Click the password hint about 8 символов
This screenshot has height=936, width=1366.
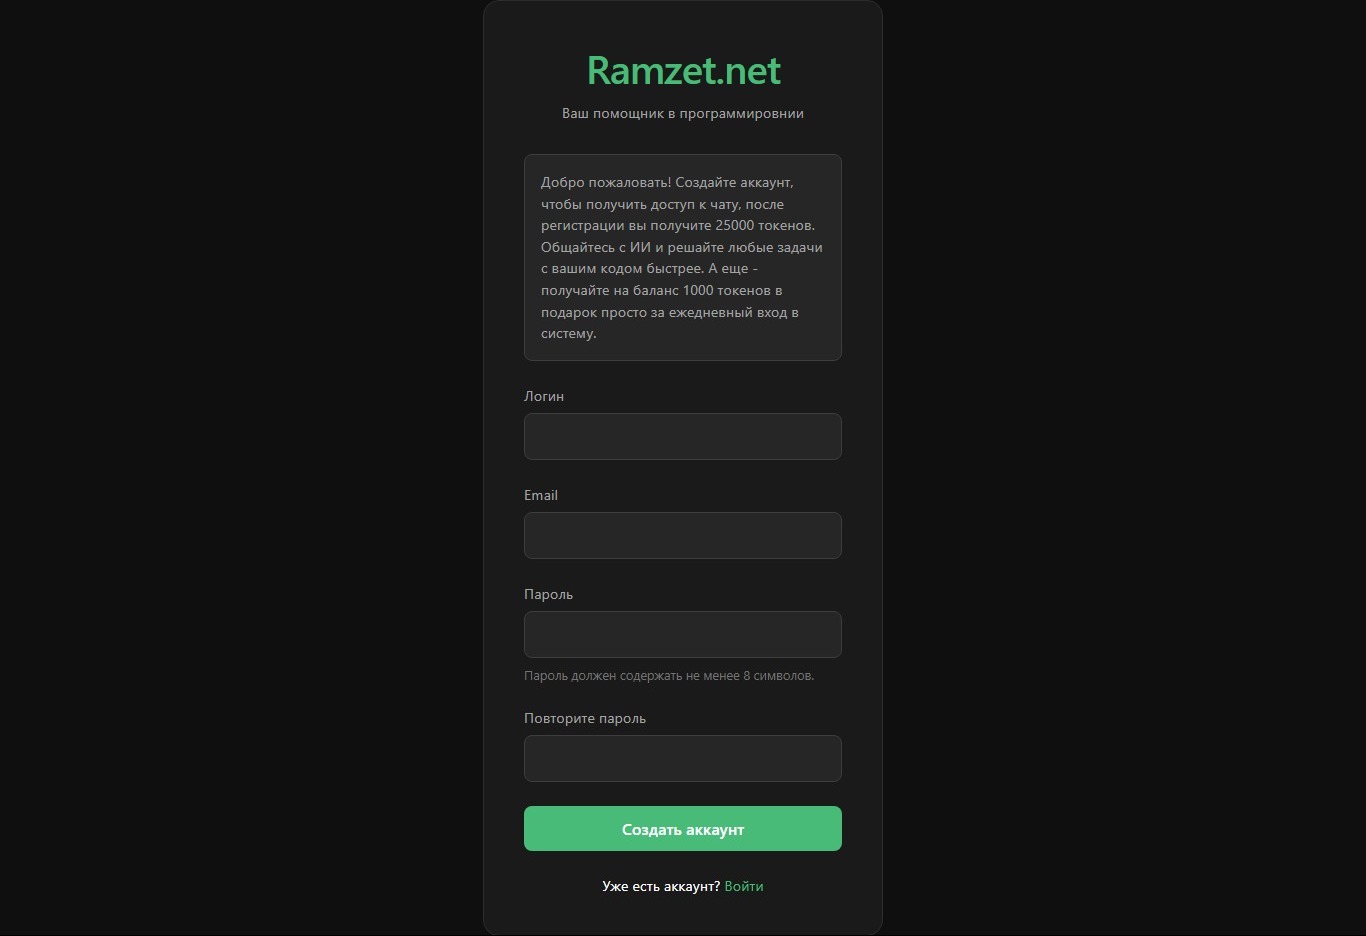click(x=669, y=676)
